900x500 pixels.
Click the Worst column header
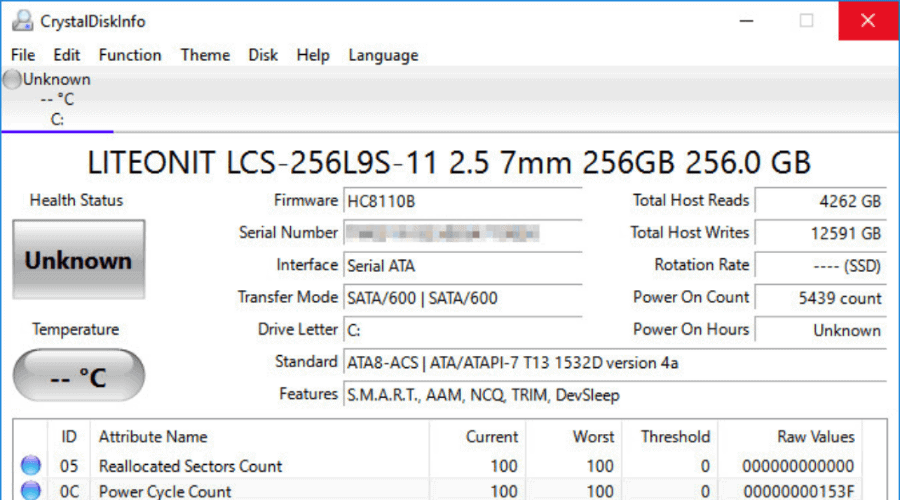(x=573, y=437)
